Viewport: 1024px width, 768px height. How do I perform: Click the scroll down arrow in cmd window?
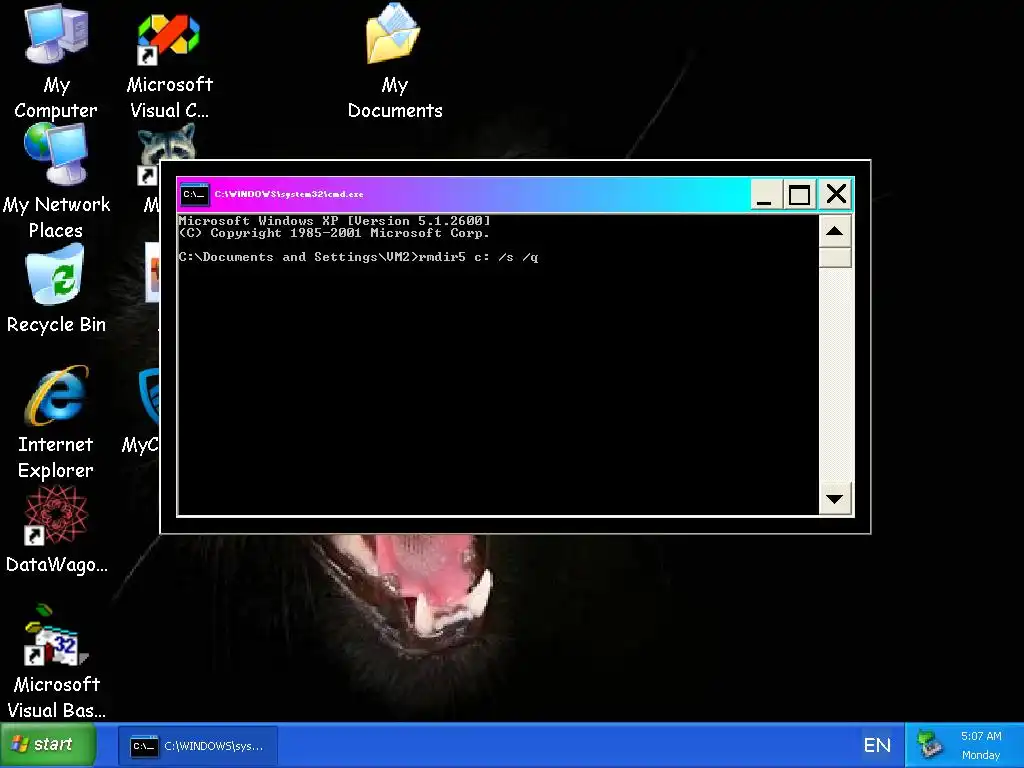(x=835, y=499)
